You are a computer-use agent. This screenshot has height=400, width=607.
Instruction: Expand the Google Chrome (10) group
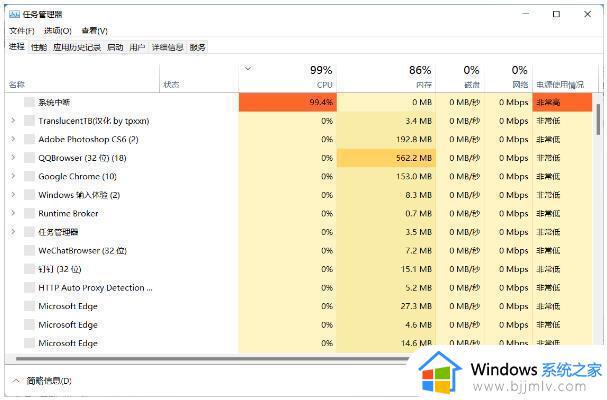coord(13,176)
